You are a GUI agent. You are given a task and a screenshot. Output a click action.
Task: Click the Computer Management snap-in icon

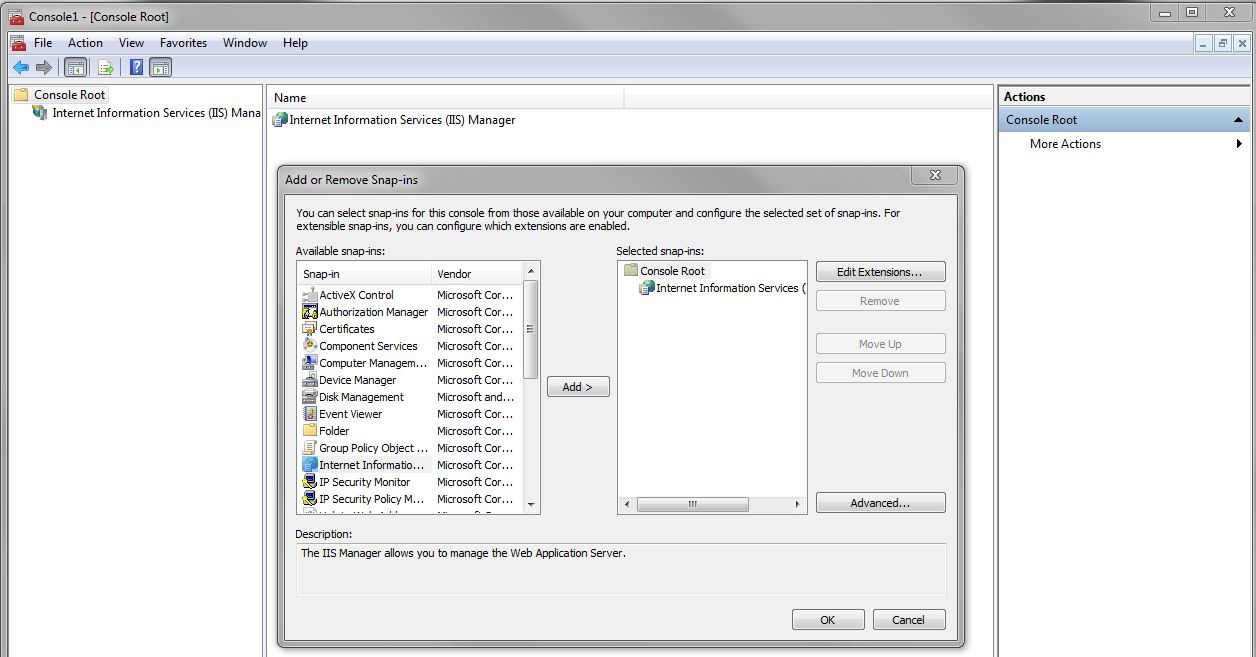310,363
